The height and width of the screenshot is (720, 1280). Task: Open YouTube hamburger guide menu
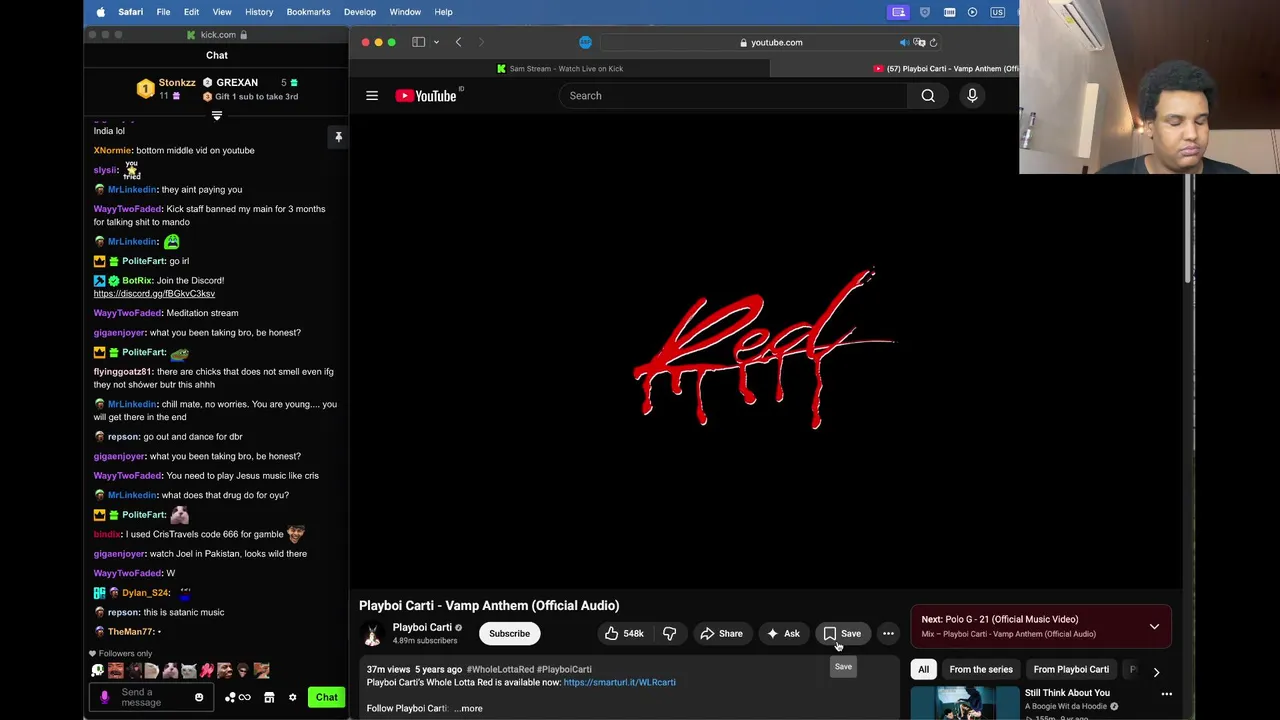pos(372,96)
